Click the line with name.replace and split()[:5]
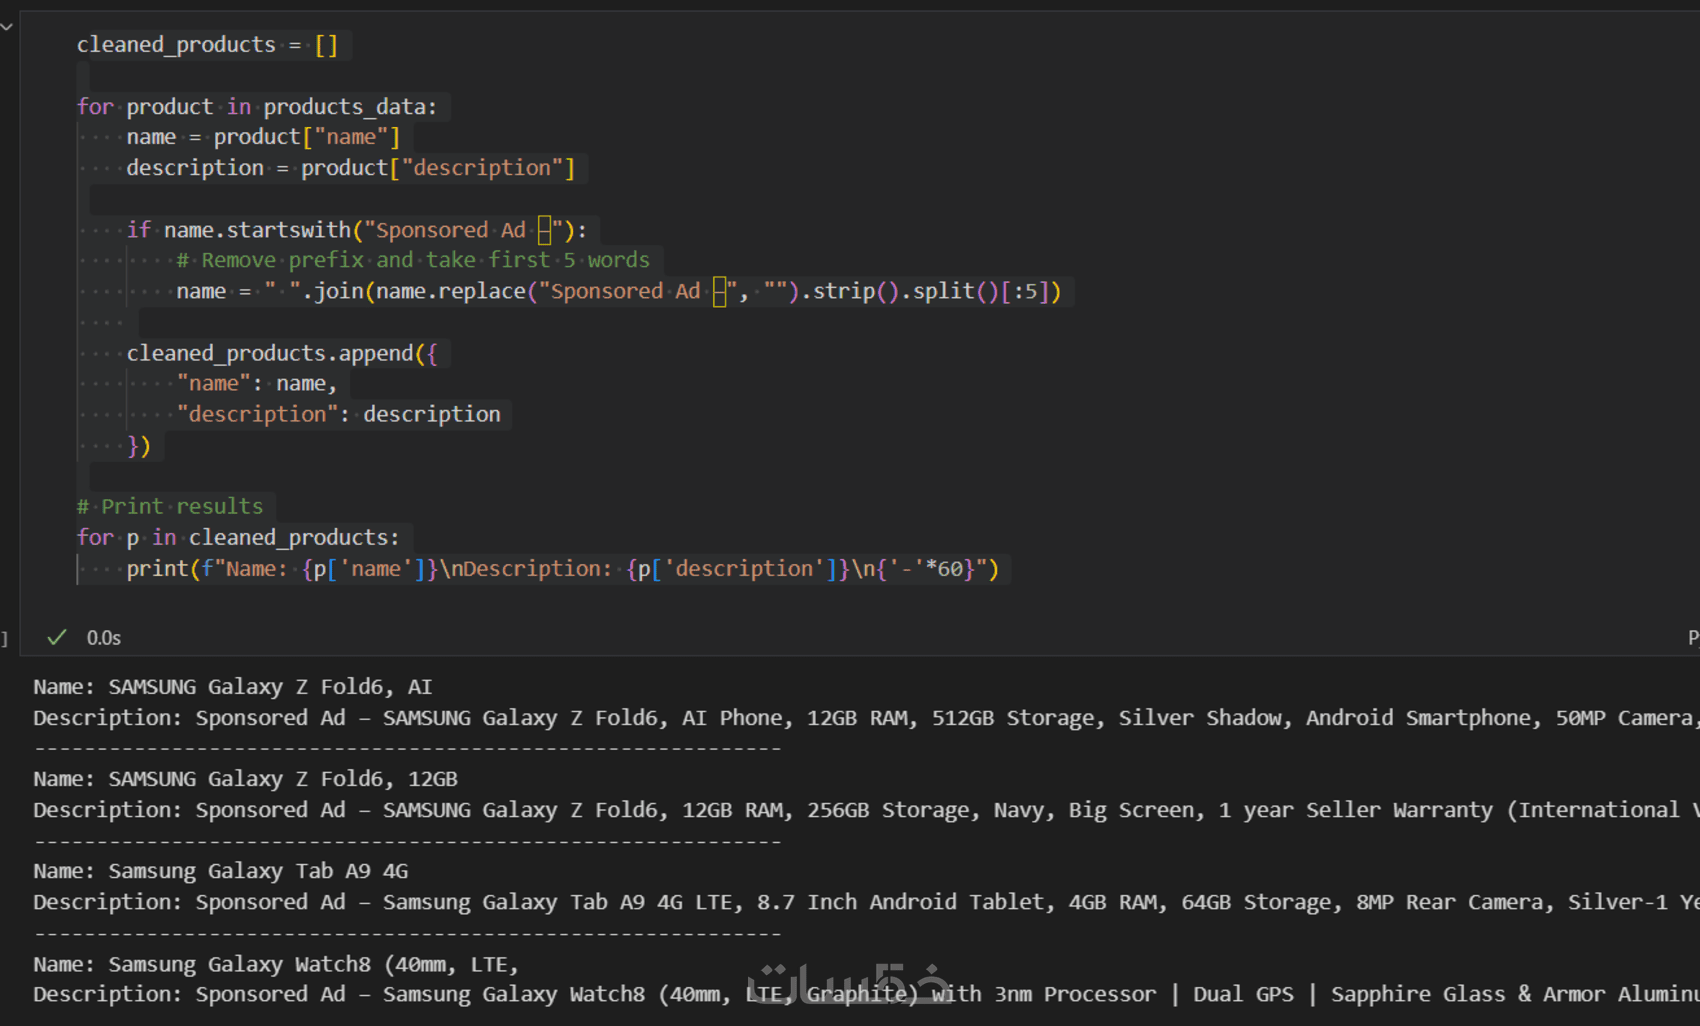 (x=619, y=292)
